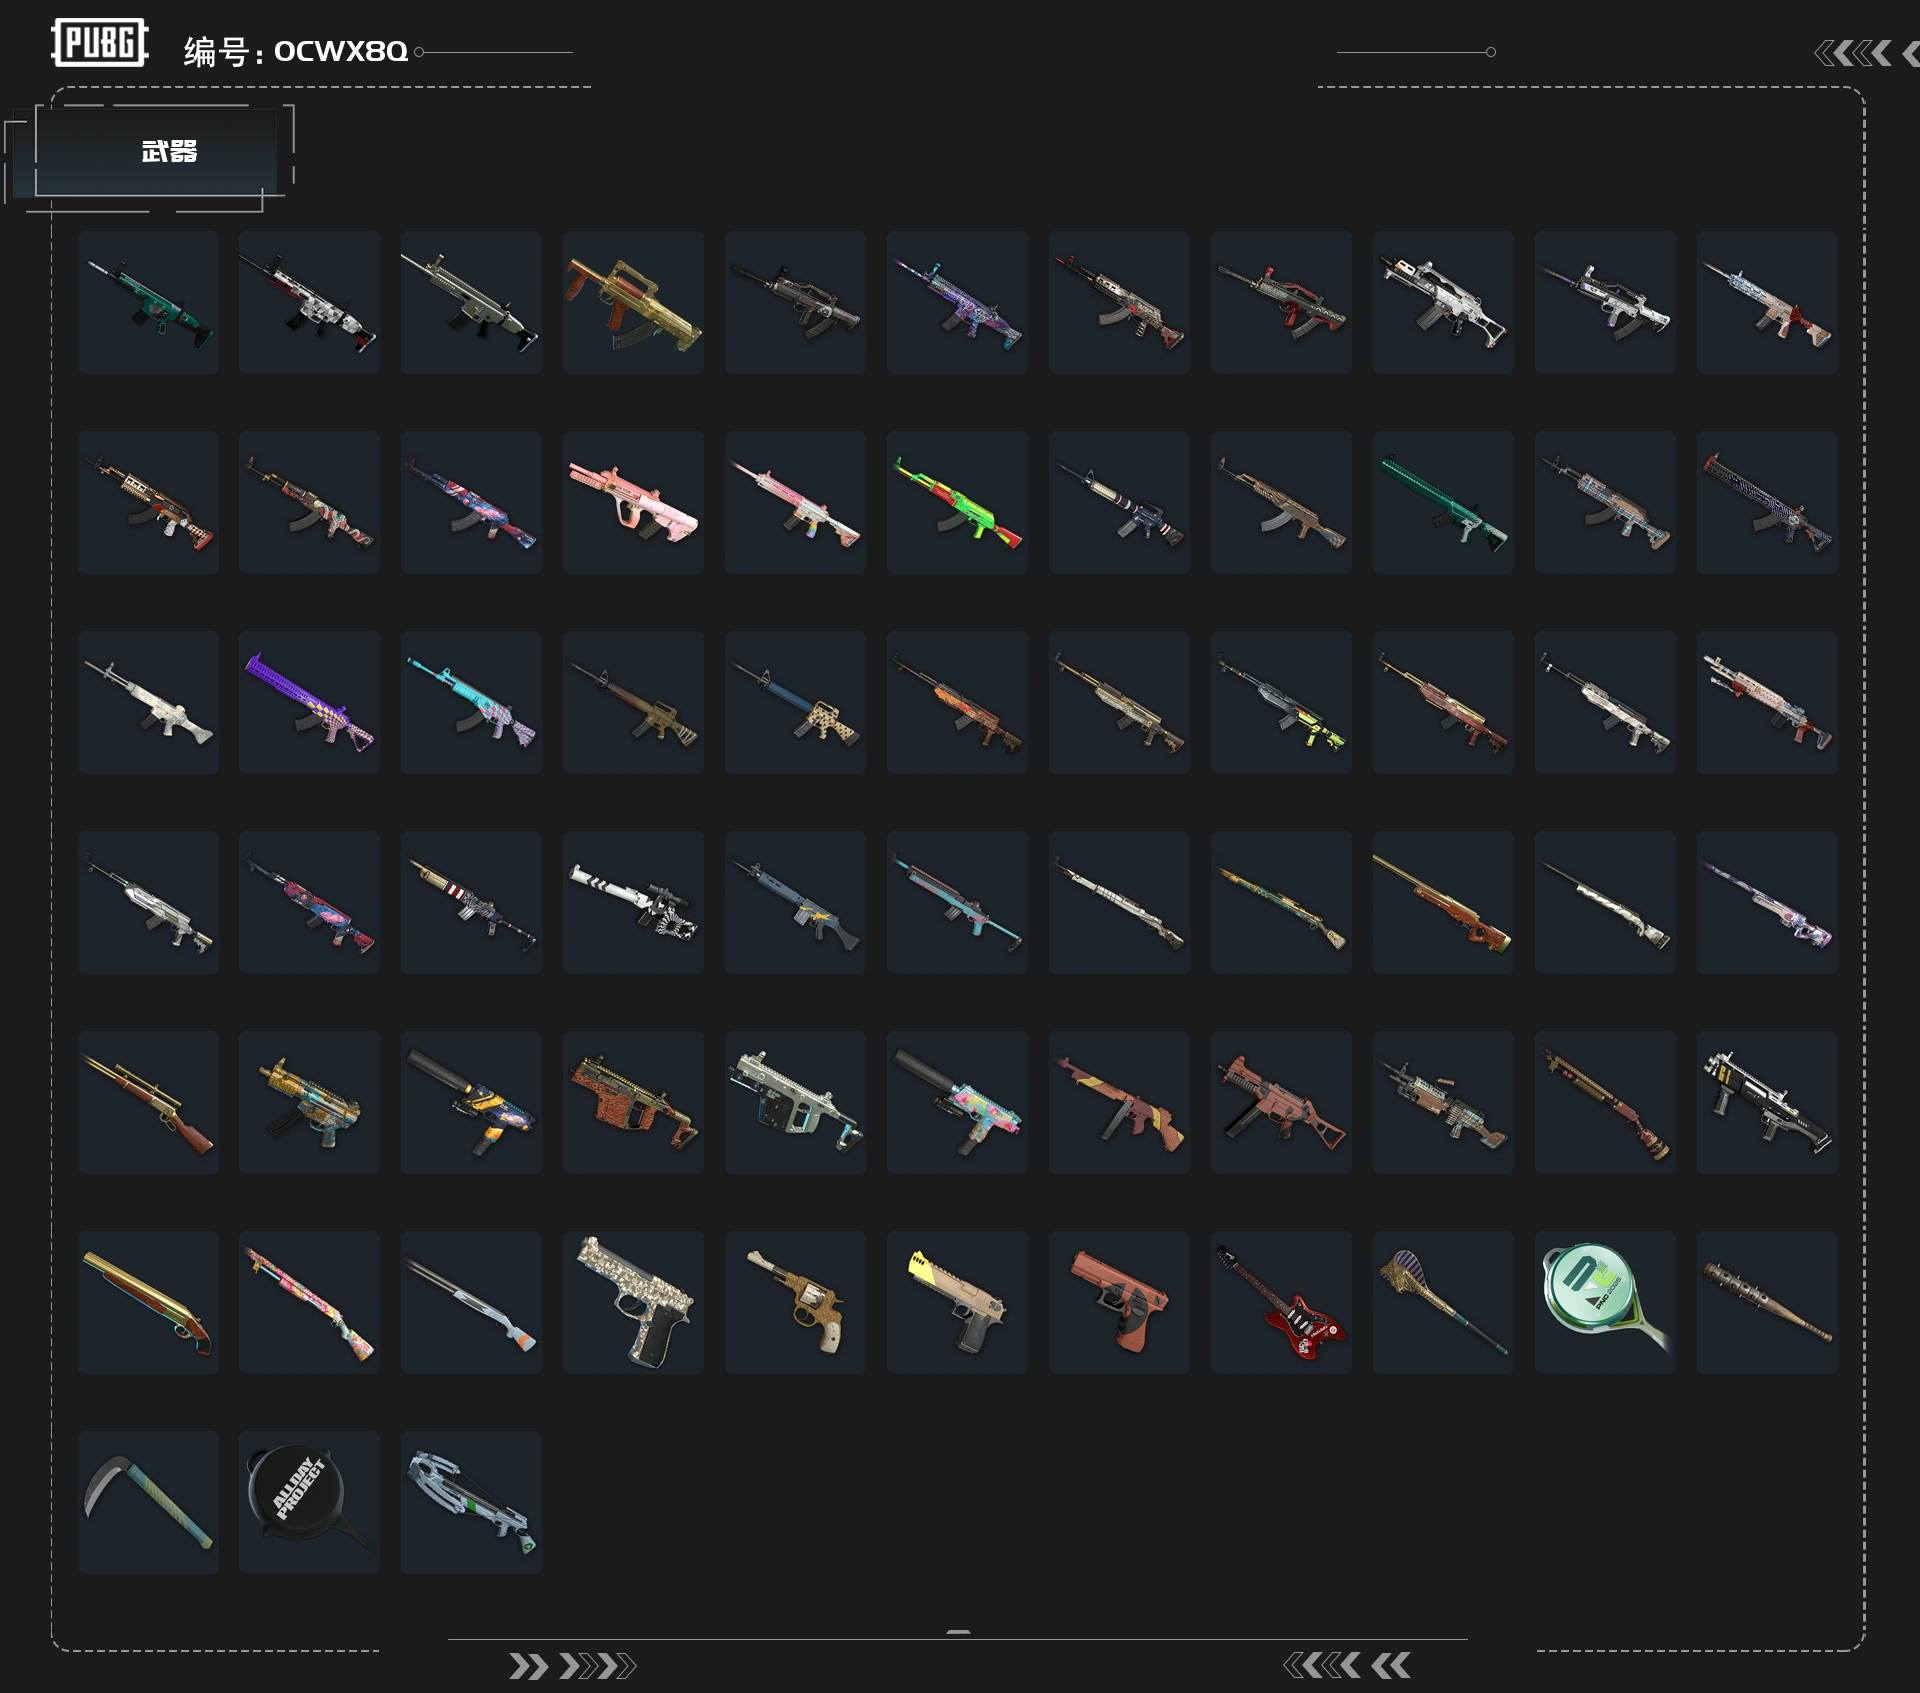Pick the purple and white AWM sniper
Screen dimensions: 1920x1693
coord(1767,902)
